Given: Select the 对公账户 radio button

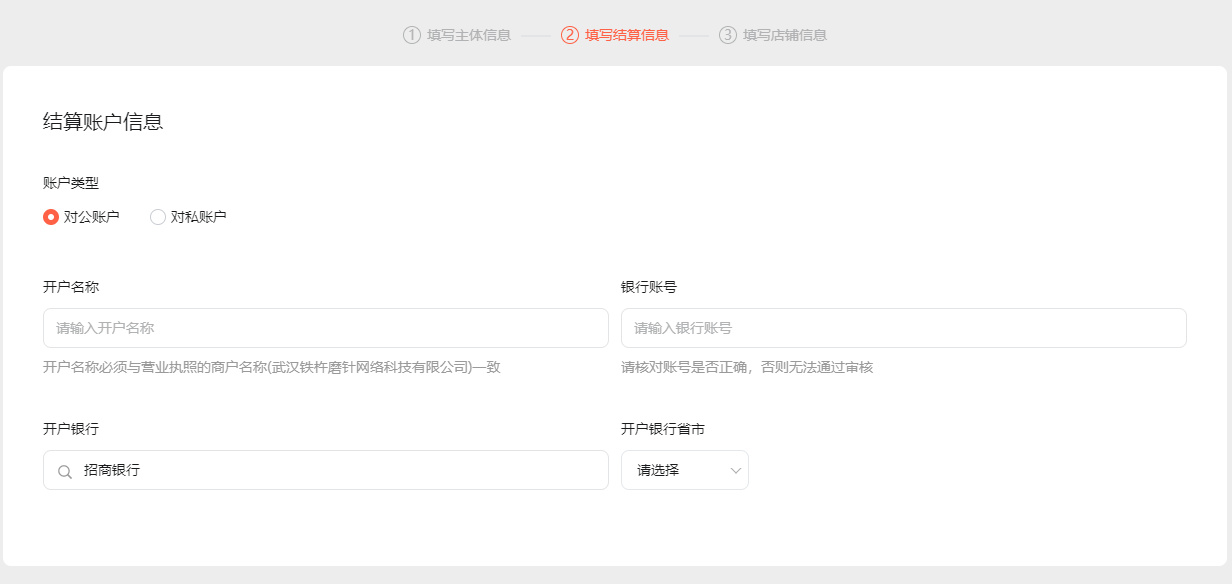Looking at the screenshot, I should (51, 217).
